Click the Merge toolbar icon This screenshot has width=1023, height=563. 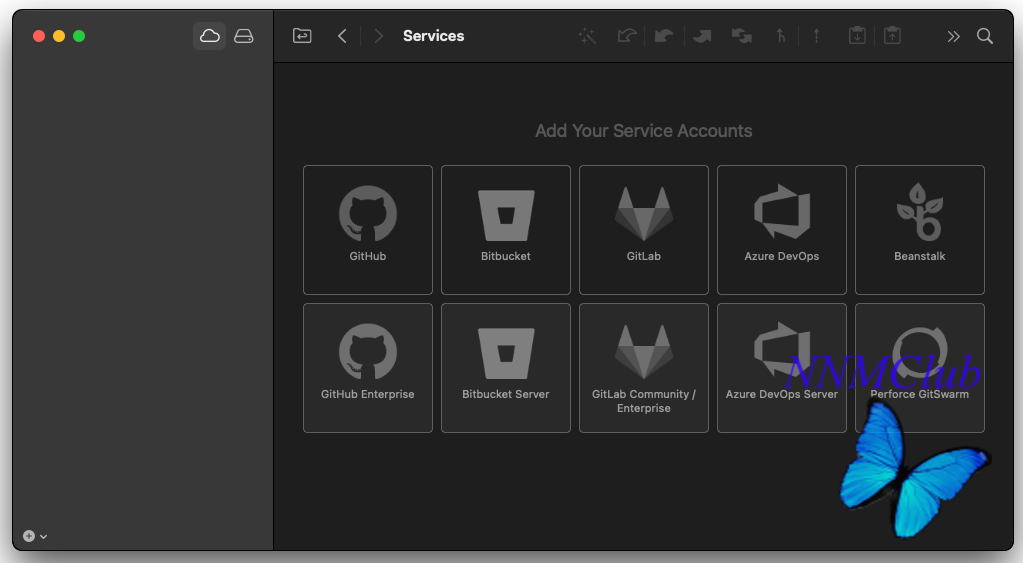pos(780,36)
